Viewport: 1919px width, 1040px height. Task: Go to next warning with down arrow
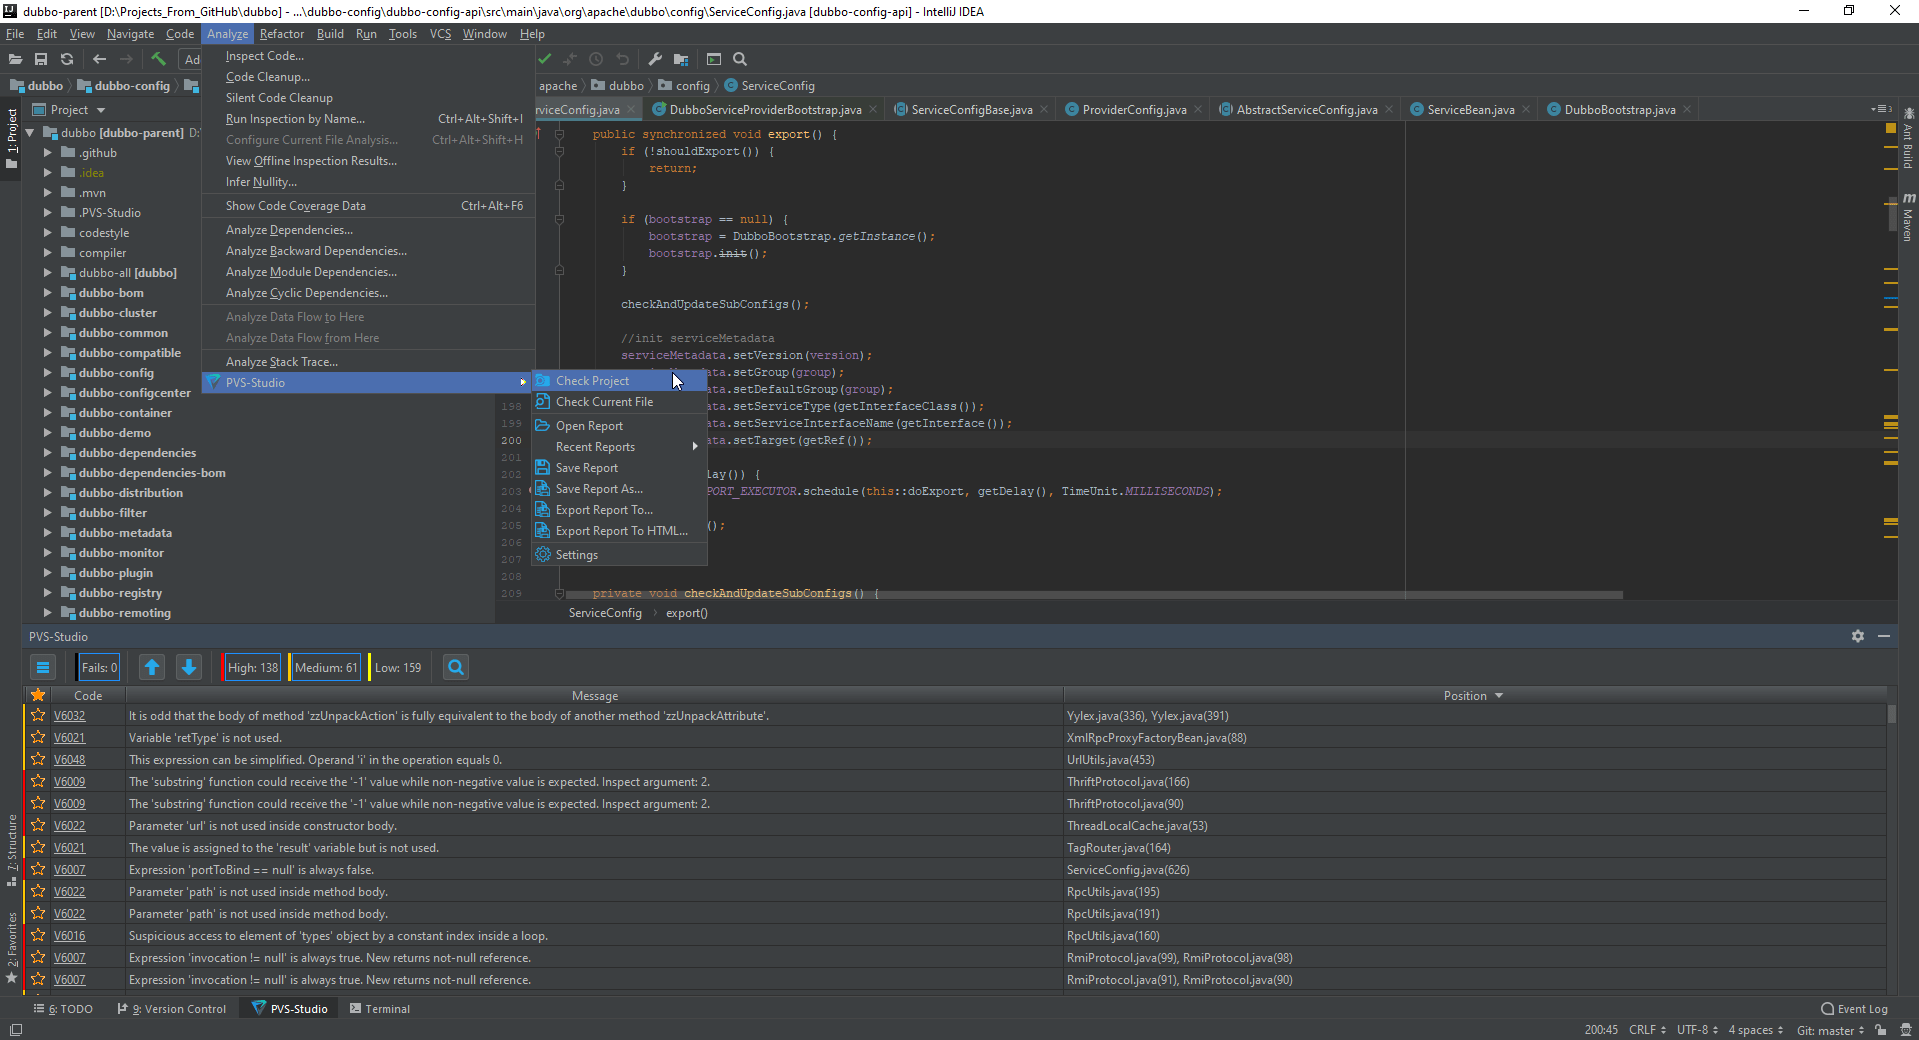189,667
